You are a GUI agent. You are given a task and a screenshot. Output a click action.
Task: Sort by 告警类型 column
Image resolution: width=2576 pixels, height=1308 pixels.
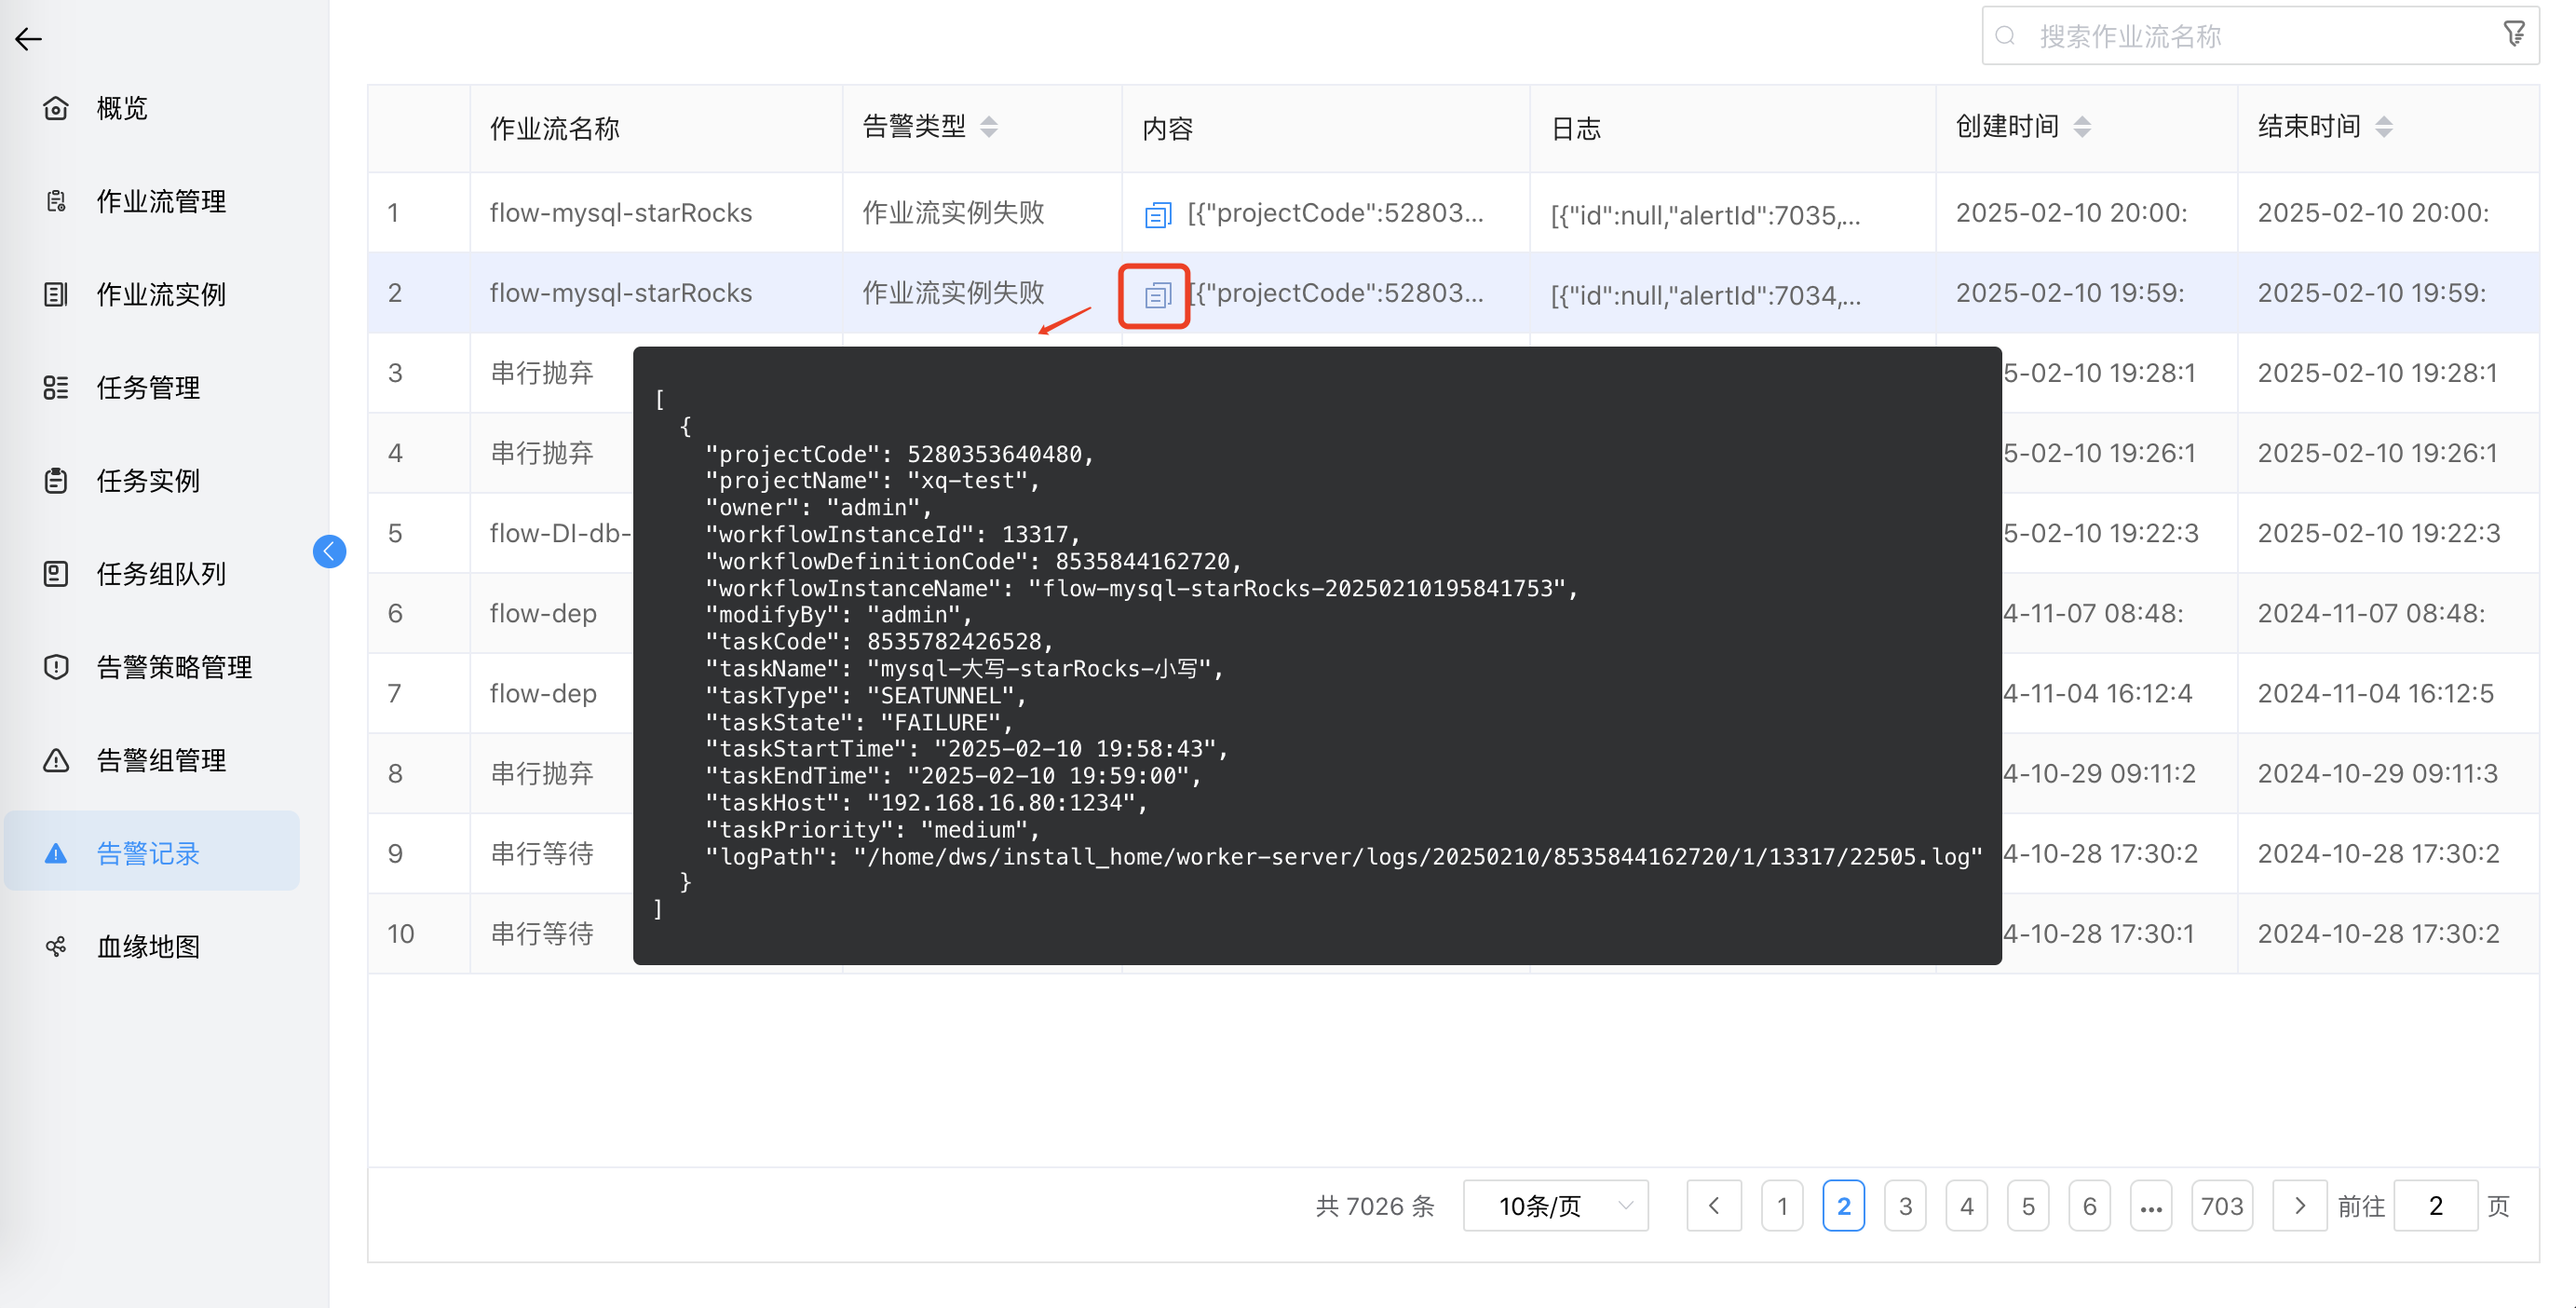988,127
